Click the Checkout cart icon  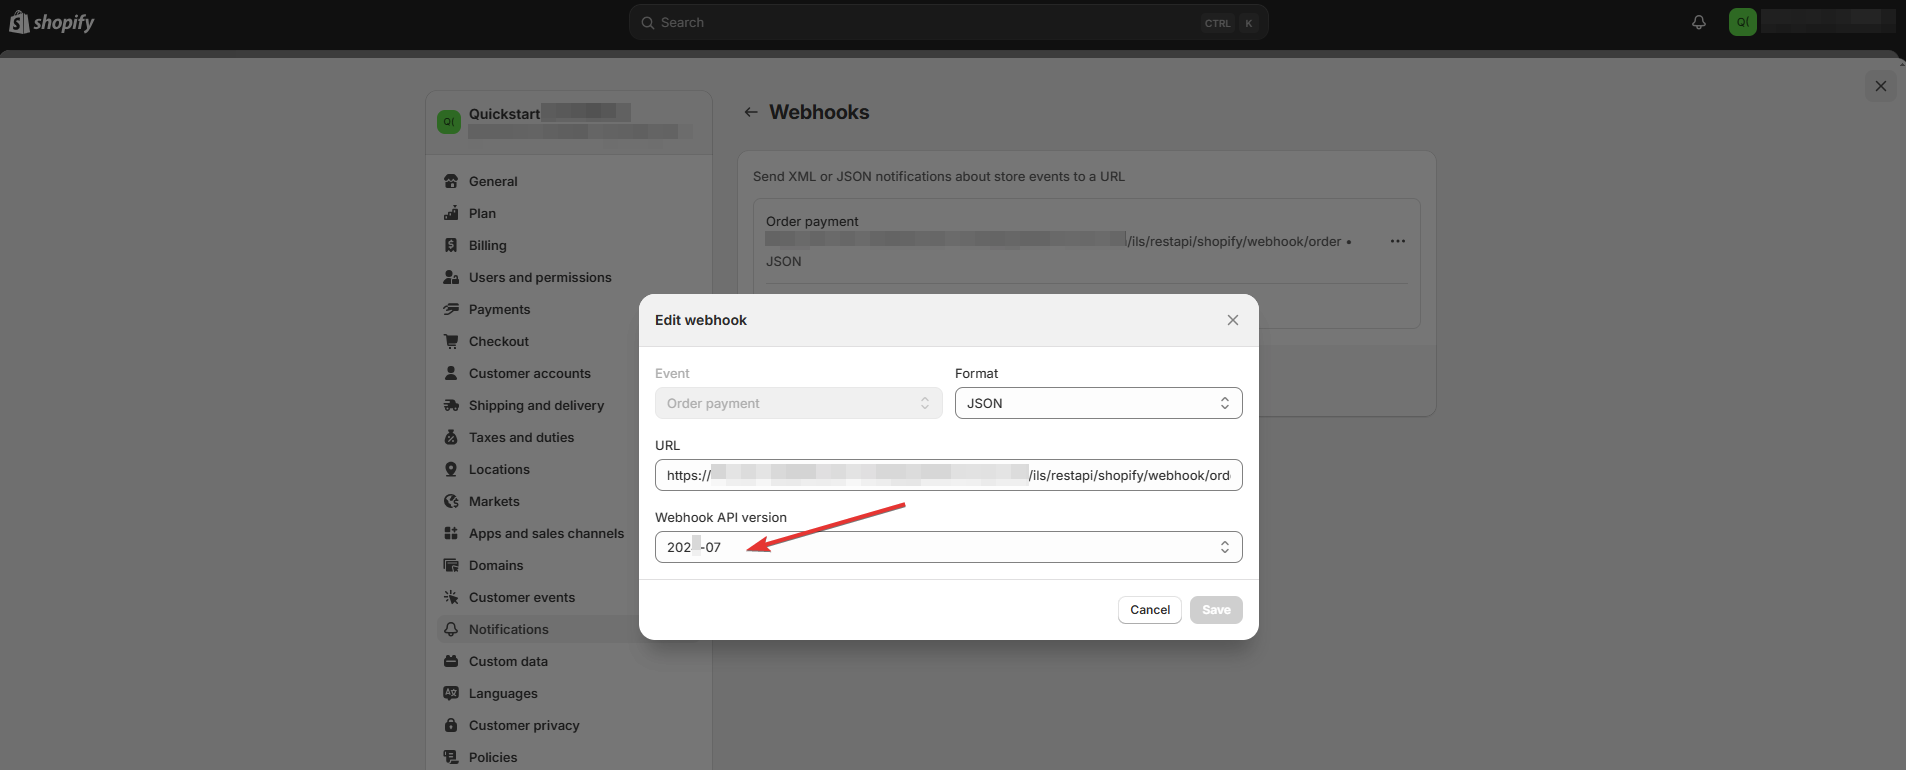[x=451, y=341]
